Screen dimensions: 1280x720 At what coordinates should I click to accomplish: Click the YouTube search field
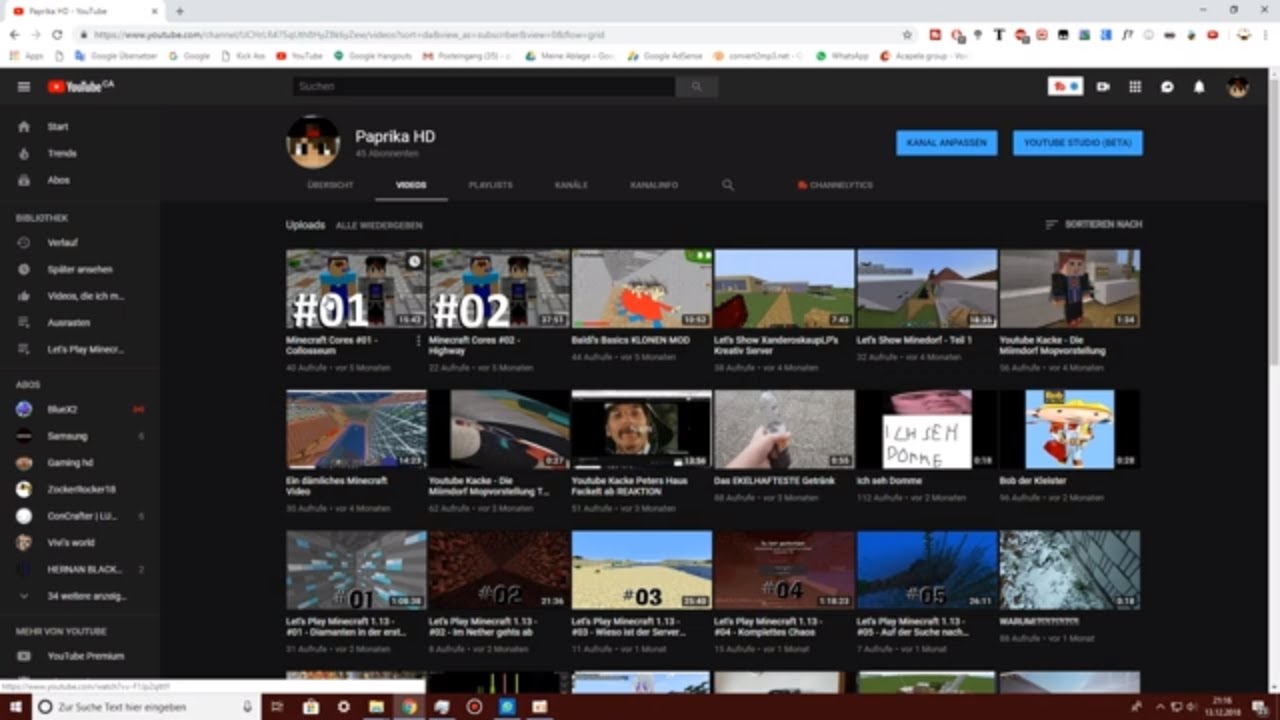point(484,87)
